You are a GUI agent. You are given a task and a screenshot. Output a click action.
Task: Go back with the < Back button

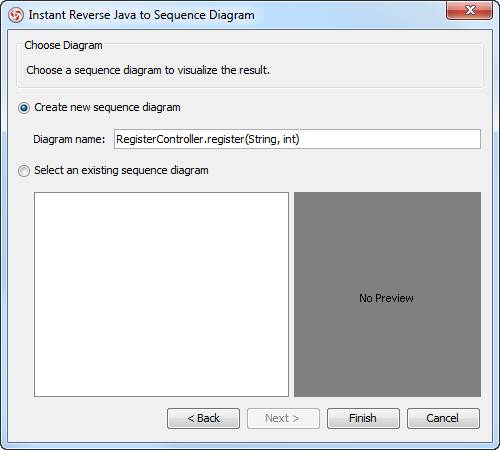tap(203, 418)
